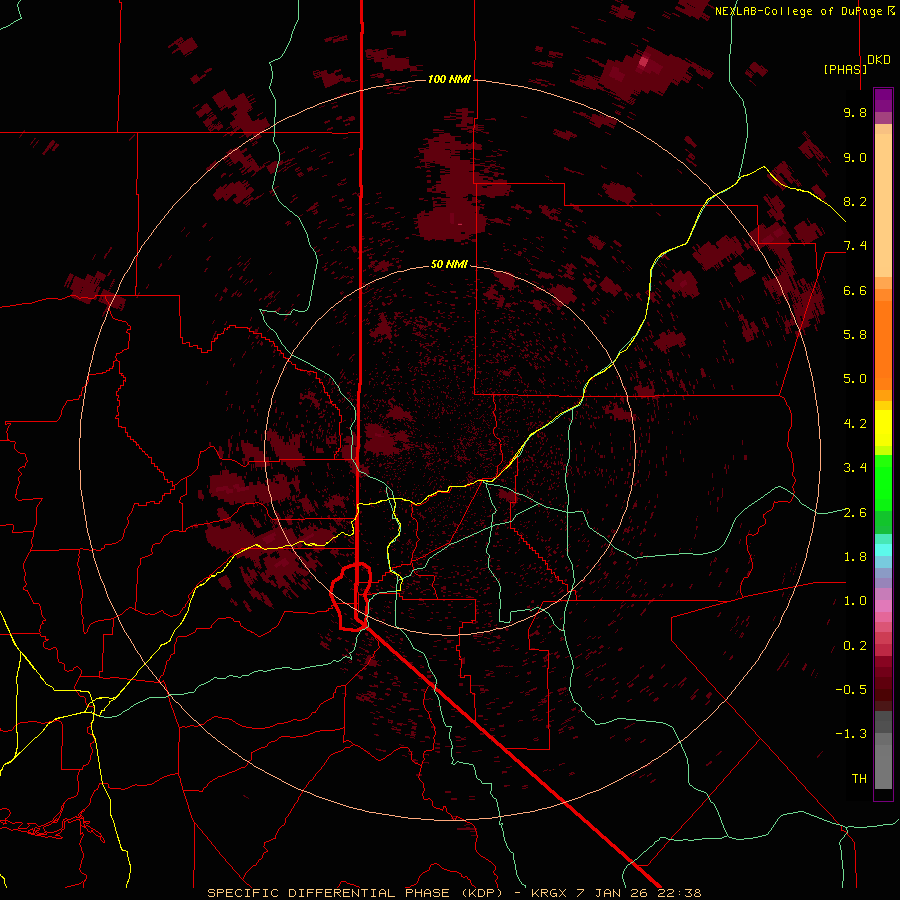Click the 7.4 value on the color scale

(x=855, y=246)
